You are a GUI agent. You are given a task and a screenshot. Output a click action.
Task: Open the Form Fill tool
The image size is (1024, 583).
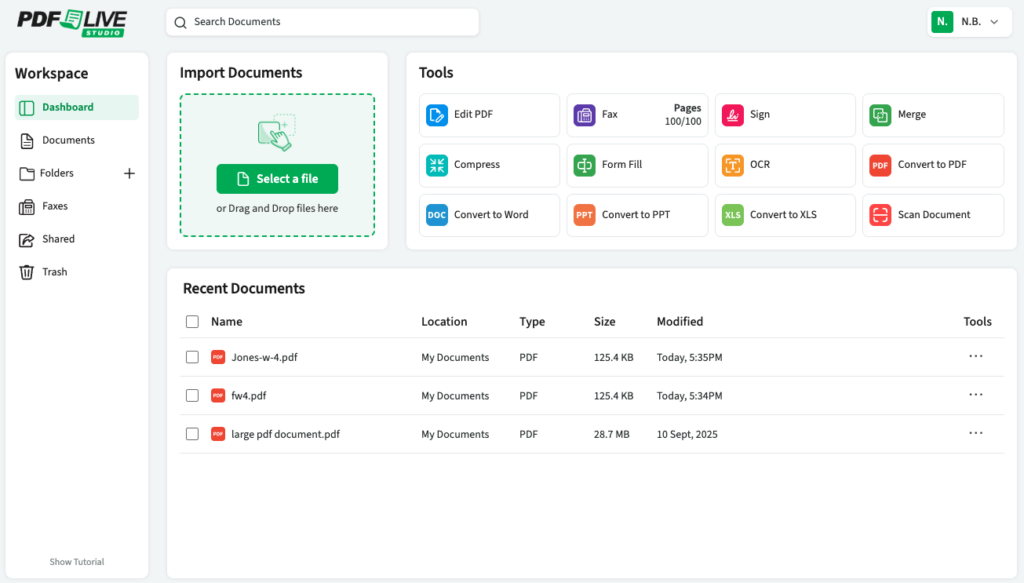637,165
